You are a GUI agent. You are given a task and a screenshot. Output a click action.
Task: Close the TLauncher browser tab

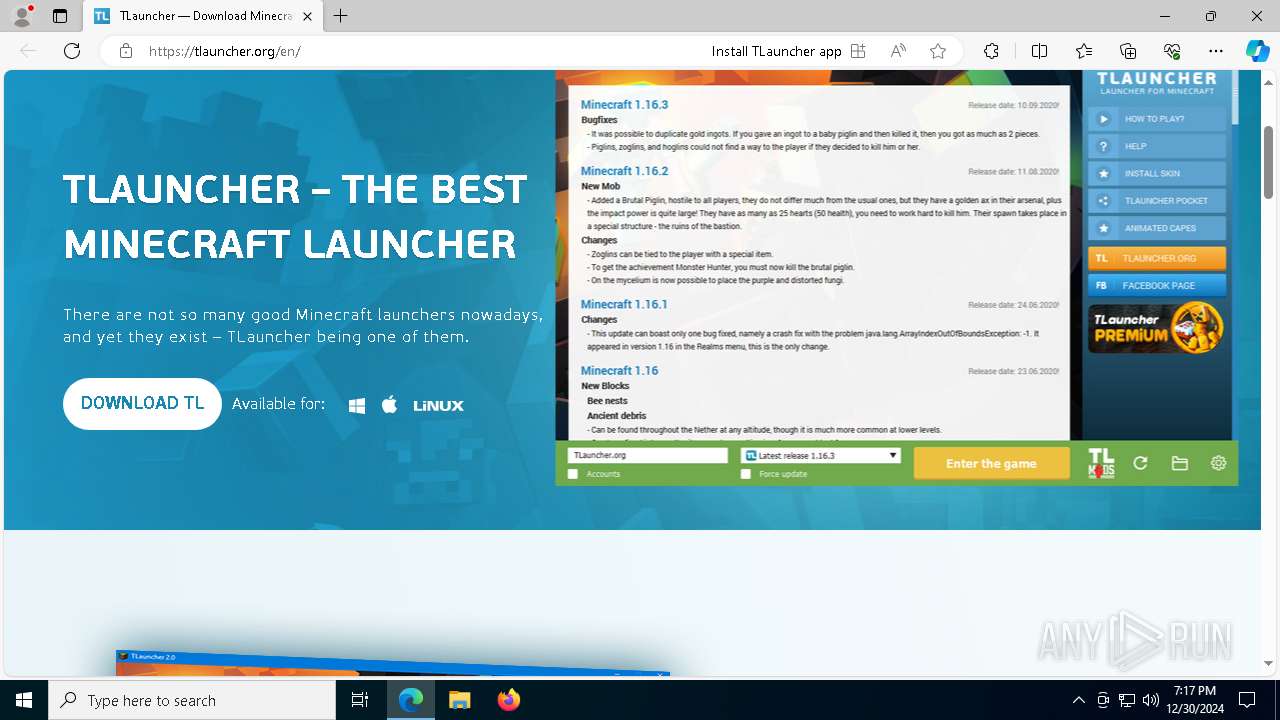pos(307,16)
